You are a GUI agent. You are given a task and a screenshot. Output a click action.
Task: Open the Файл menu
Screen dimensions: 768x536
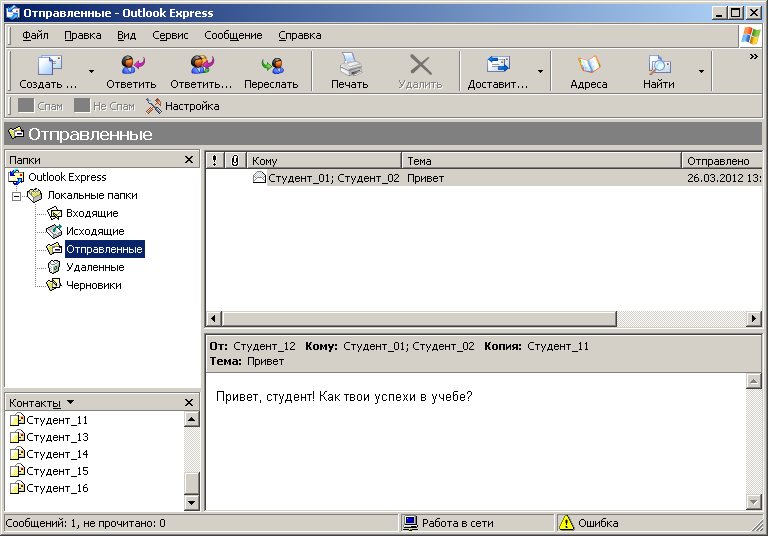pos(35,35)
